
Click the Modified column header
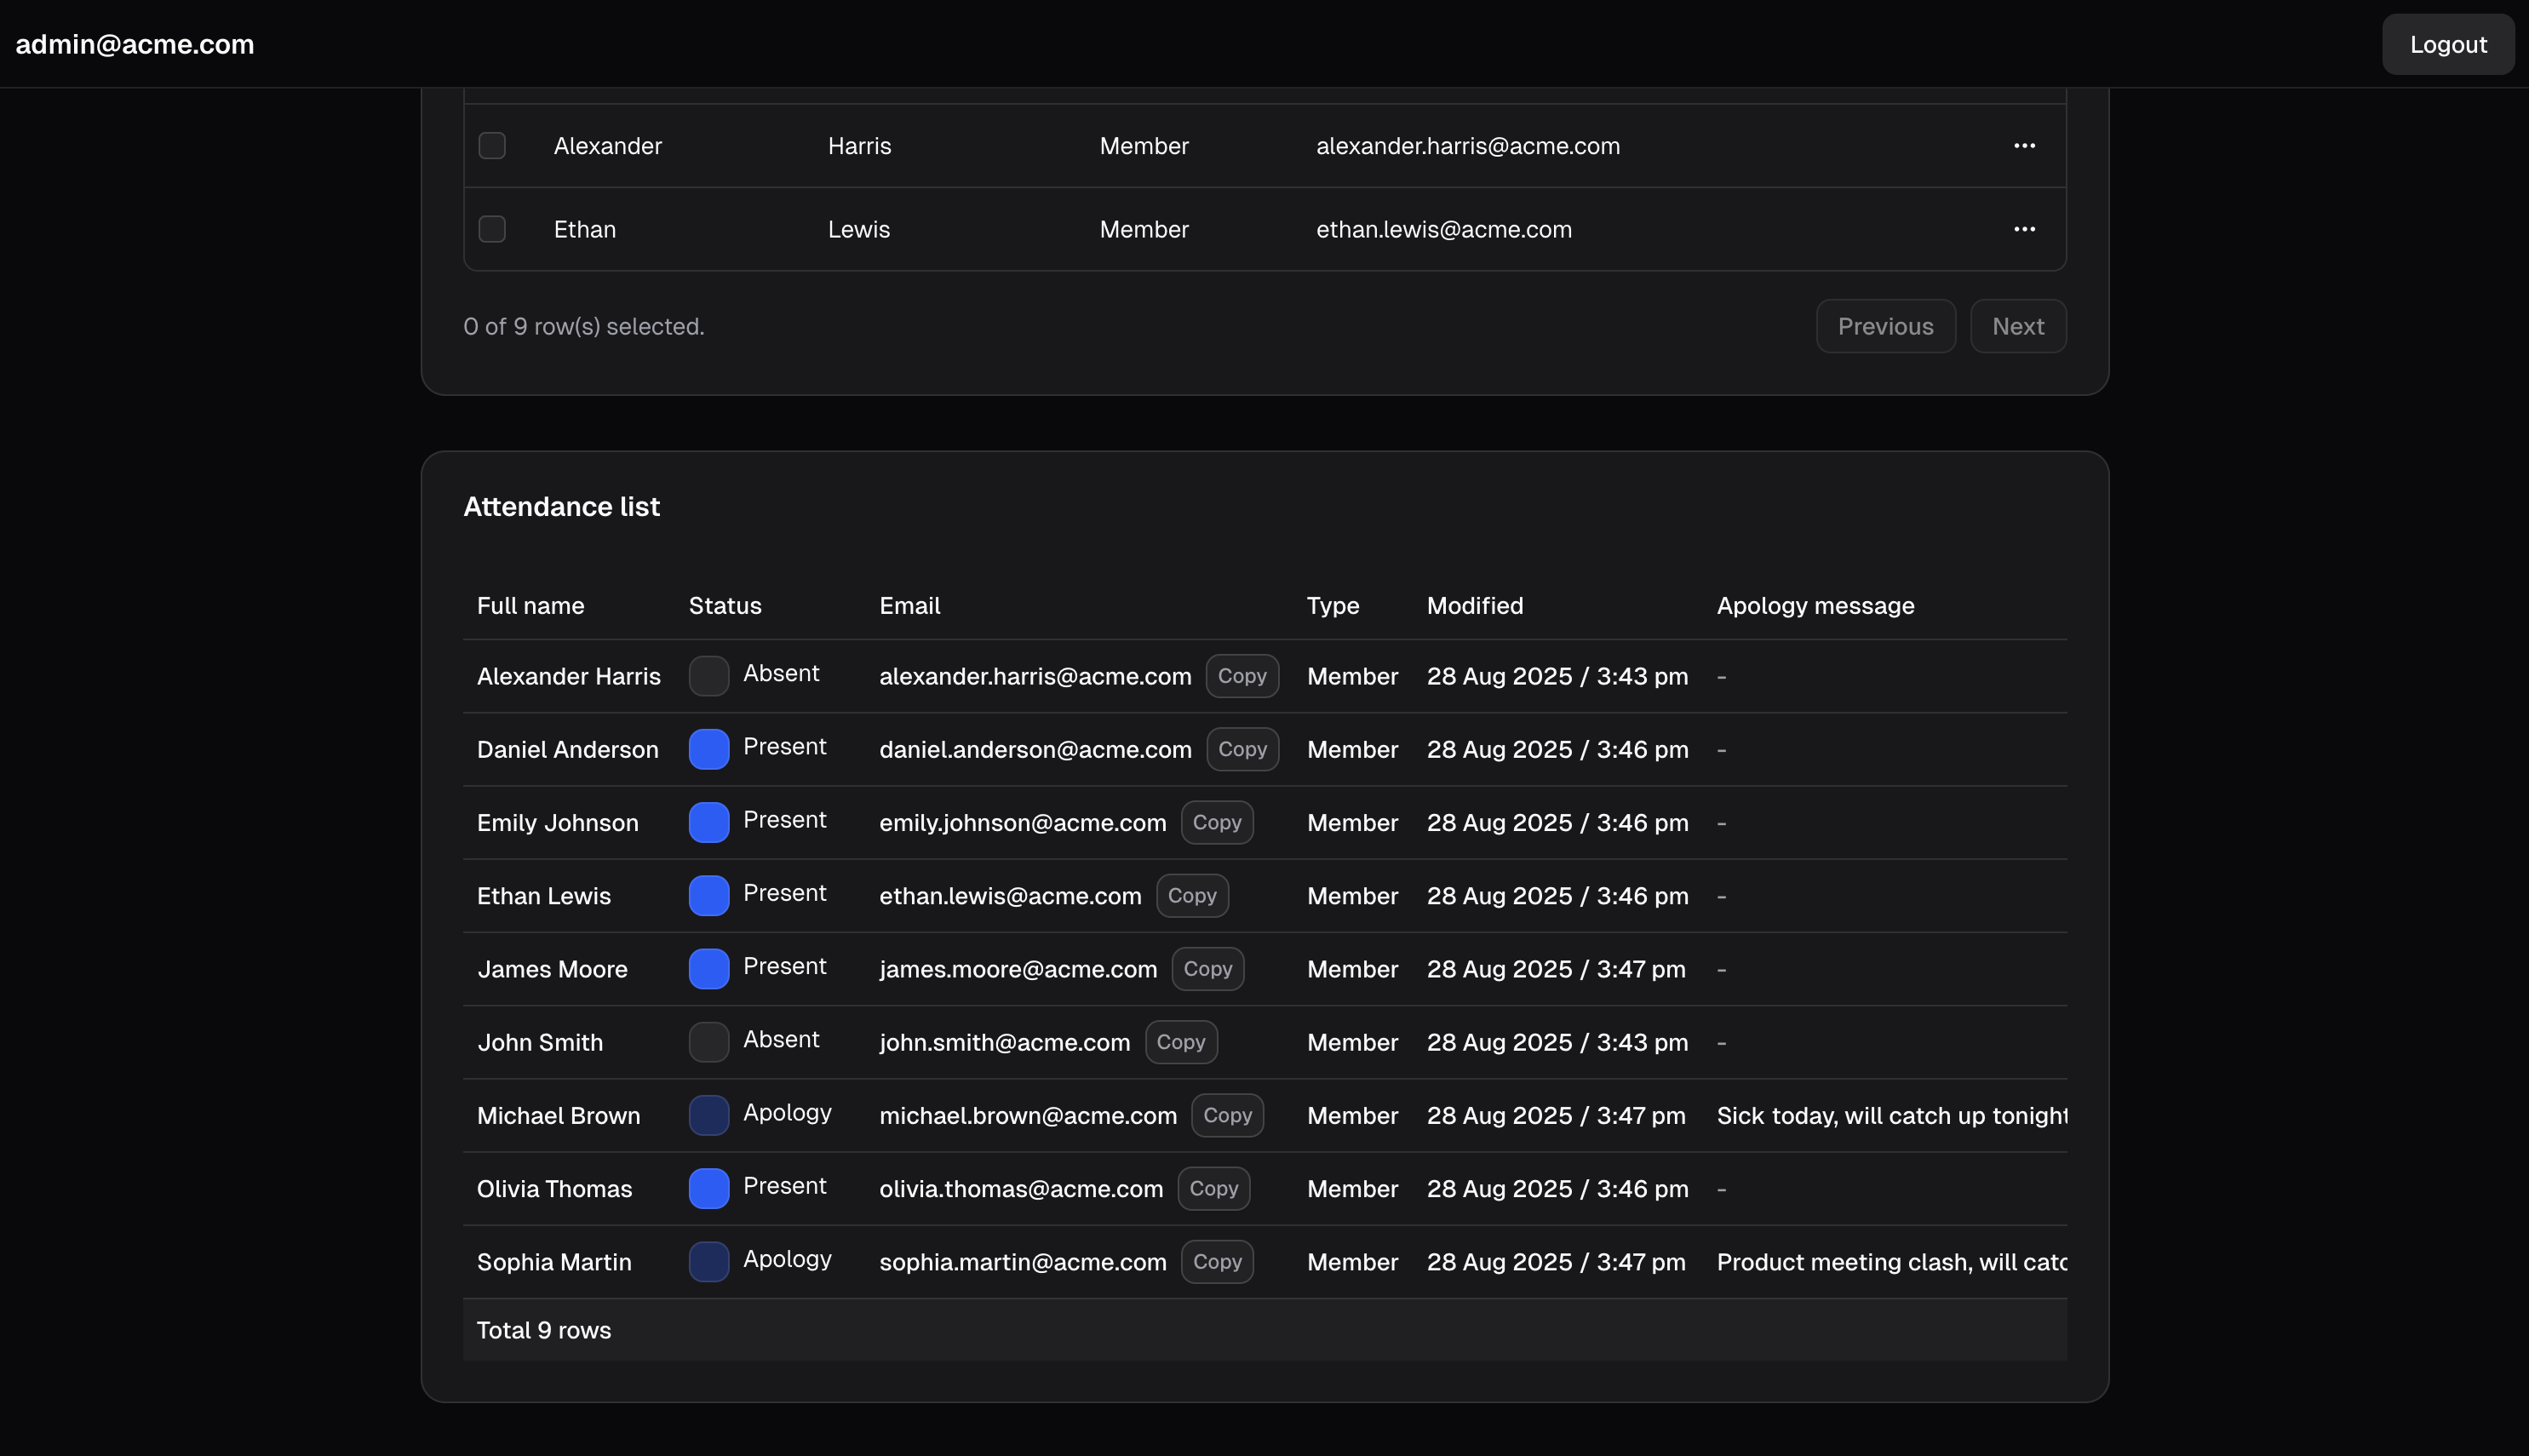(1474, 605)
